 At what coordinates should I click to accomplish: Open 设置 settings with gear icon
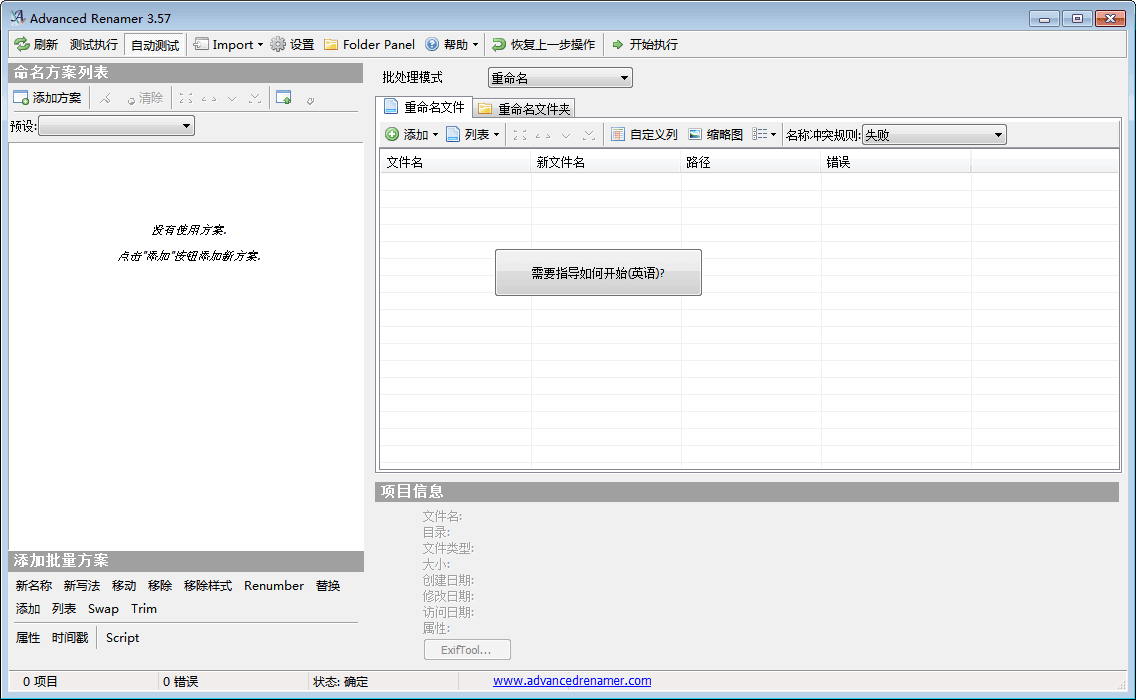(x=278, y=45)
